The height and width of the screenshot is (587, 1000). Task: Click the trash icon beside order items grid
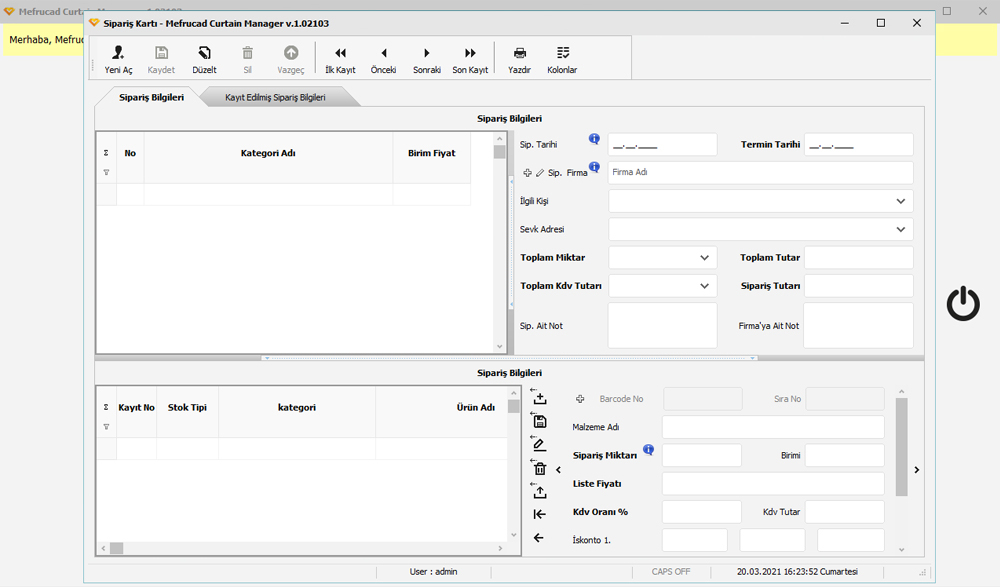point(540,468)
